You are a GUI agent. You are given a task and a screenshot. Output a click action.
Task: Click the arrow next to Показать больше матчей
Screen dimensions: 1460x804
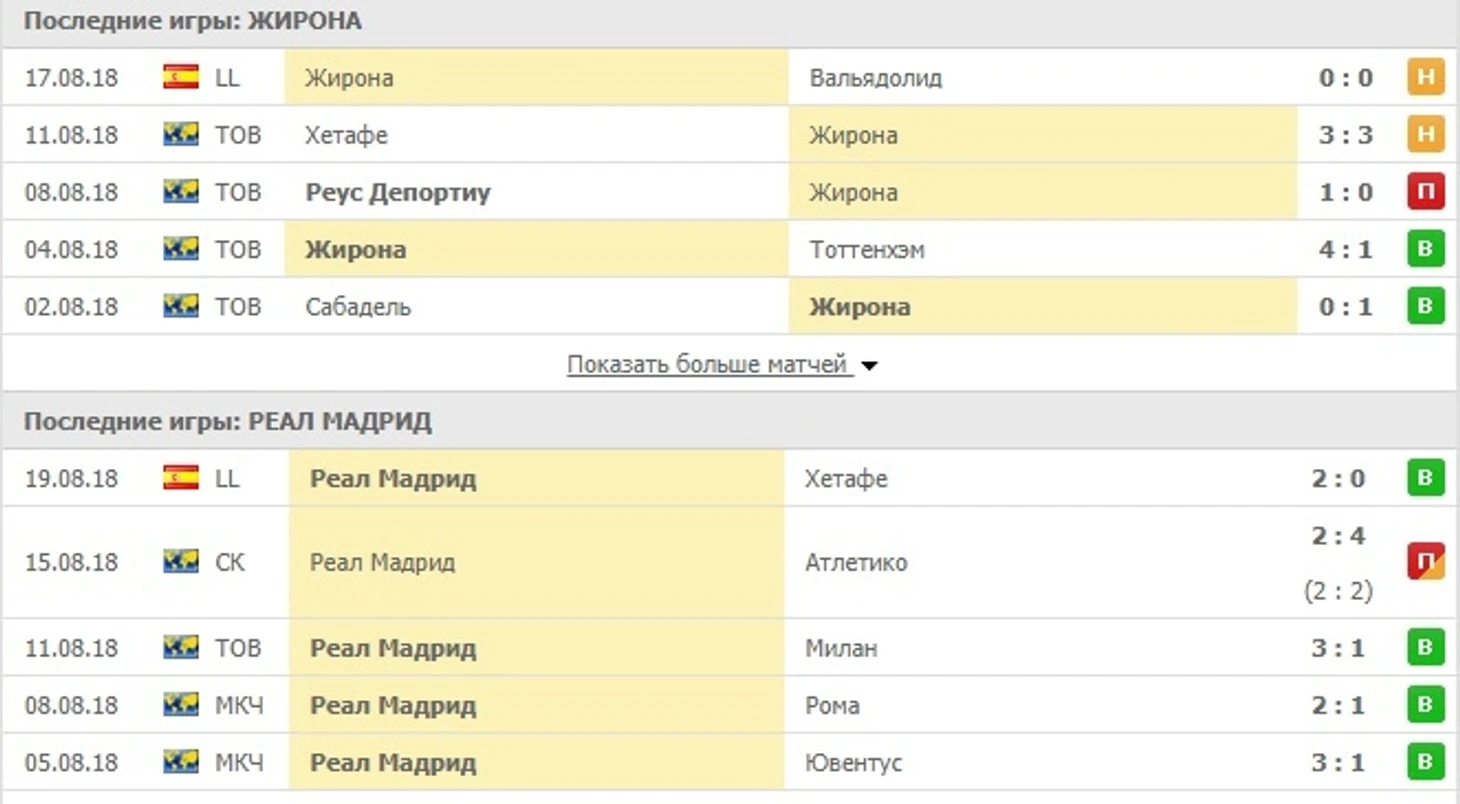tap(869, 366)
